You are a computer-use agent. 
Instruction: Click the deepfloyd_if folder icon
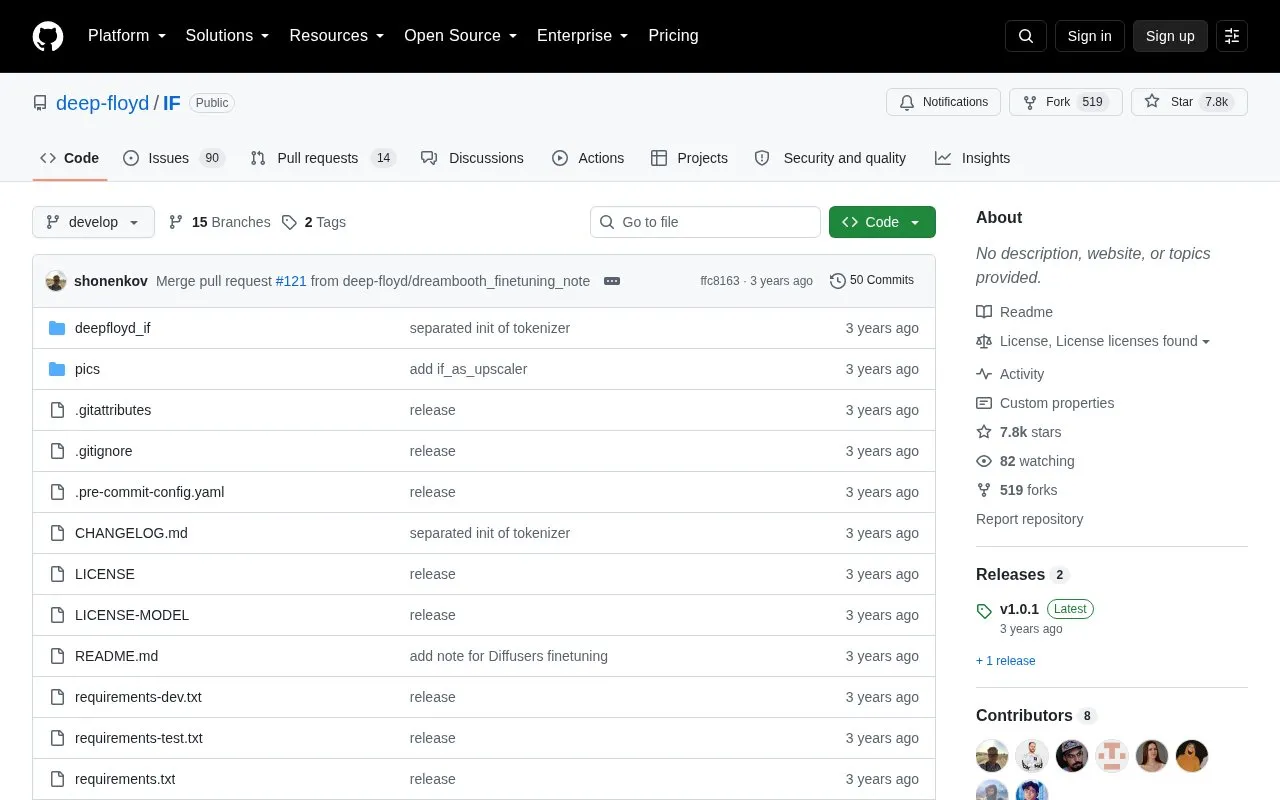click(x=57, y=328)
